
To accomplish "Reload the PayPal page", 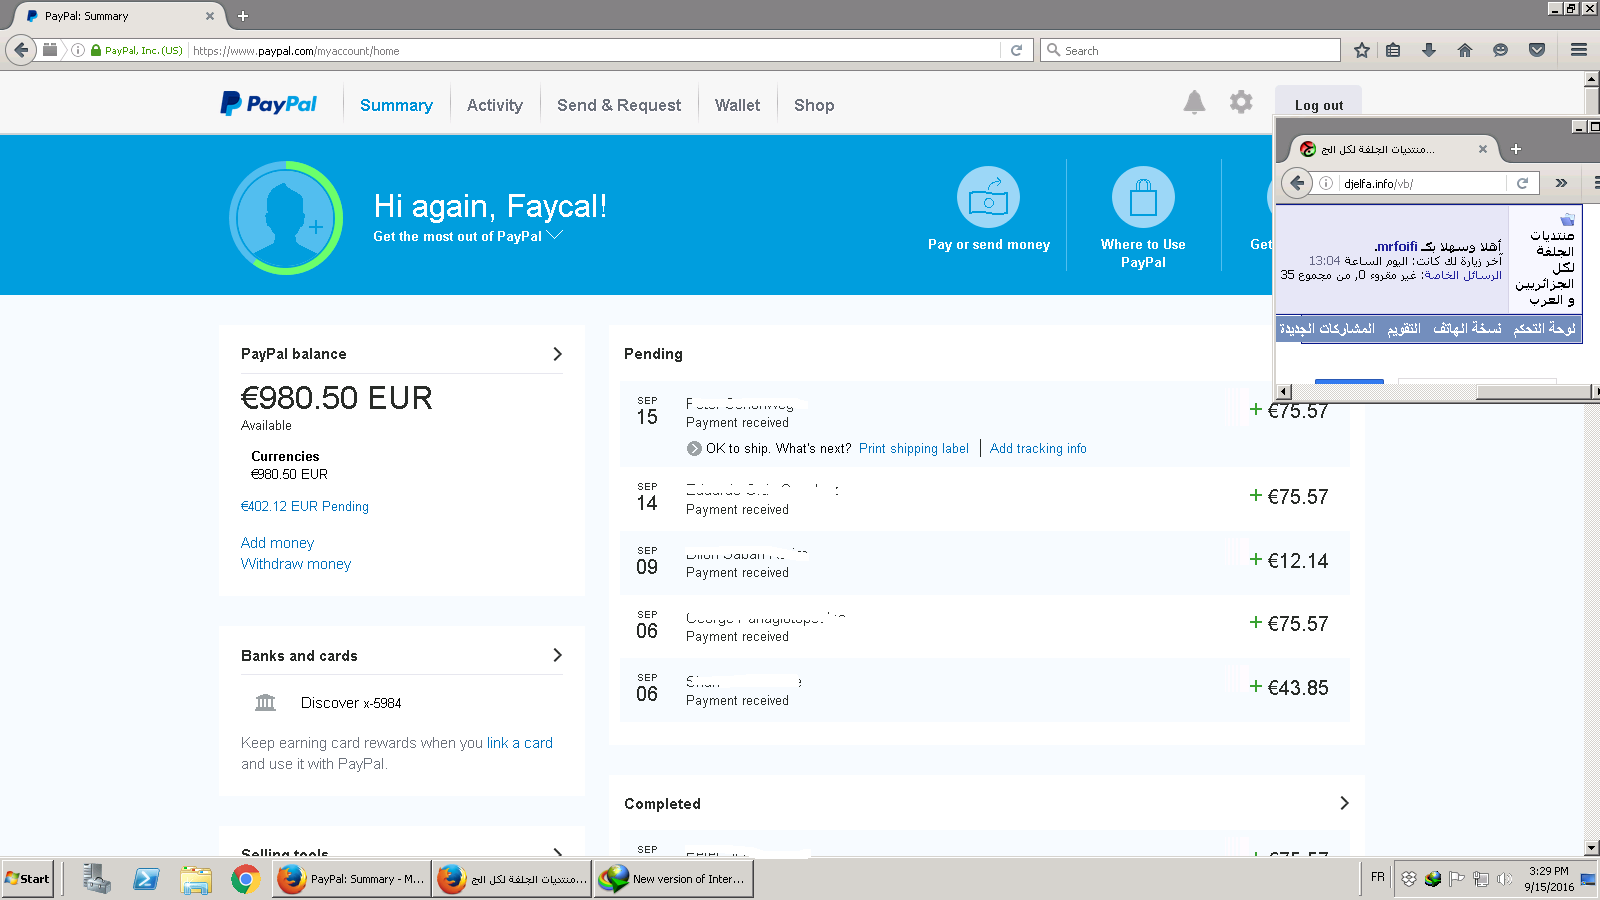I will point(1016,50).
